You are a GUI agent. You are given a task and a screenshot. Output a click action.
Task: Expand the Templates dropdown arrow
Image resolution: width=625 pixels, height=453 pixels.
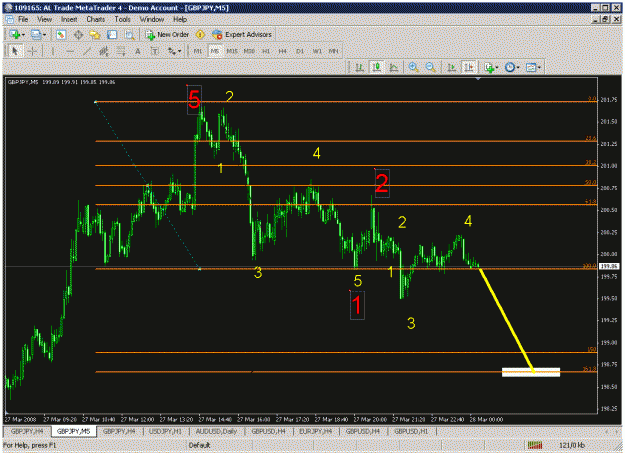[539, 67]
